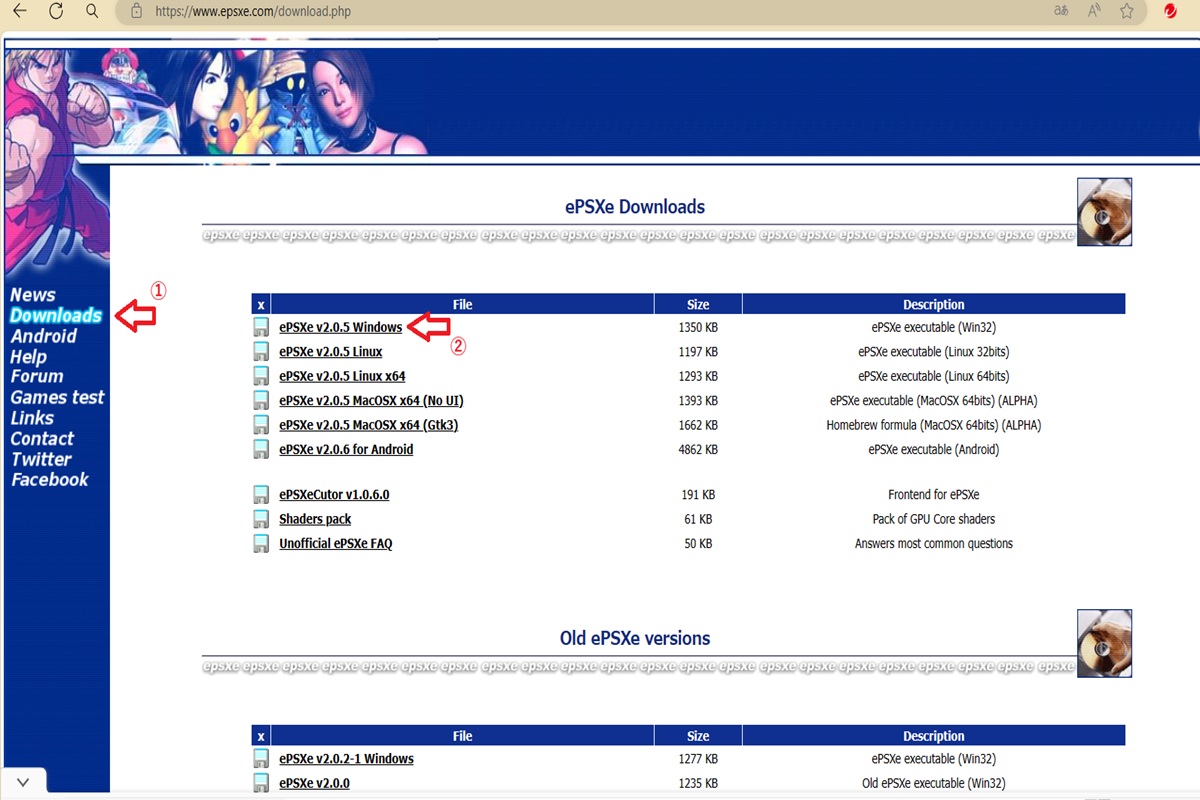Image resolution: width=1200 pixels, height=800 pixels.
Task: Expand the chevron at bottom-left corner
Action: click(24, 782)
